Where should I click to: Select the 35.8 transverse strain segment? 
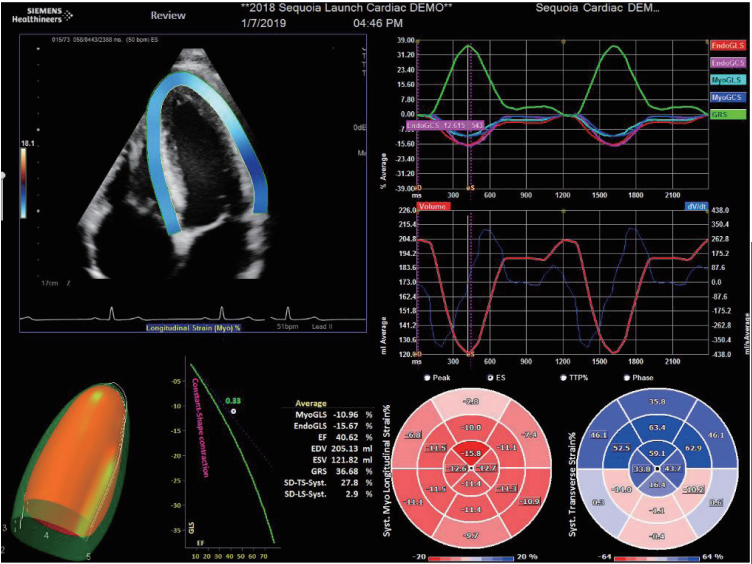click(x=657, y=400)
